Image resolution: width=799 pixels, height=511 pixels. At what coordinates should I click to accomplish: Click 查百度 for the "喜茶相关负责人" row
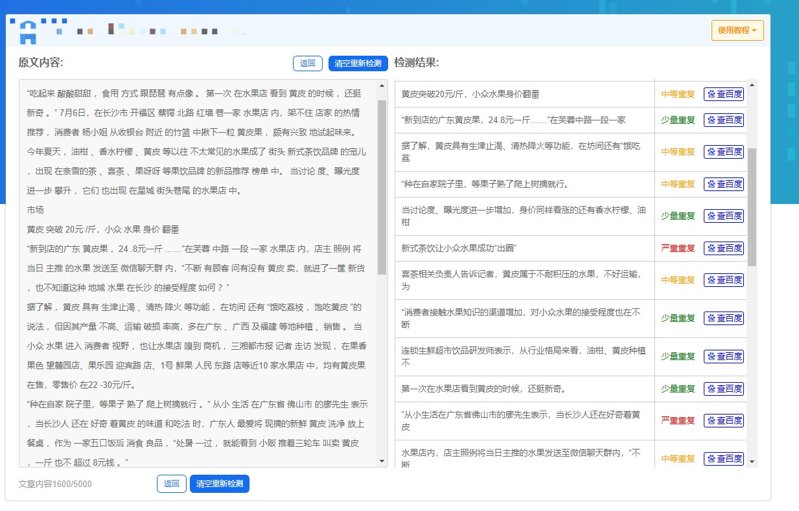pos(723,279)
